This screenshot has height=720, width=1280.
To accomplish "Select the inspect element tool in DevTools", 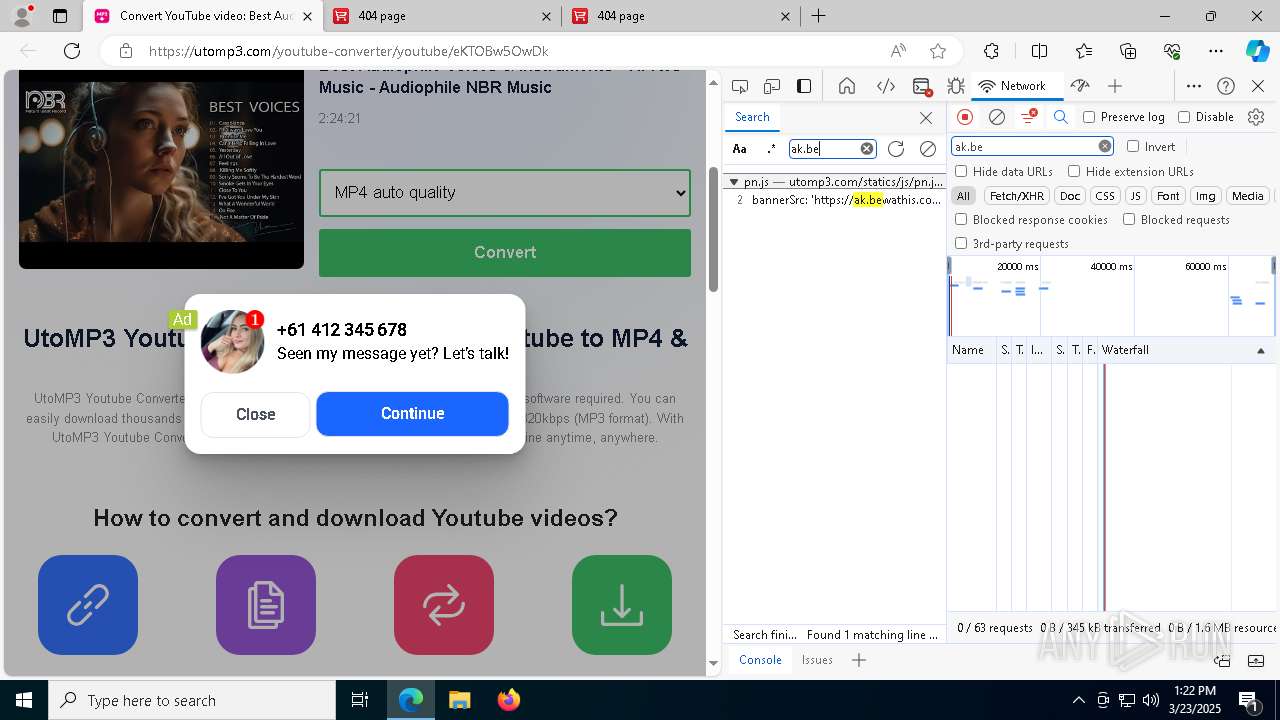I will (740, 86).
